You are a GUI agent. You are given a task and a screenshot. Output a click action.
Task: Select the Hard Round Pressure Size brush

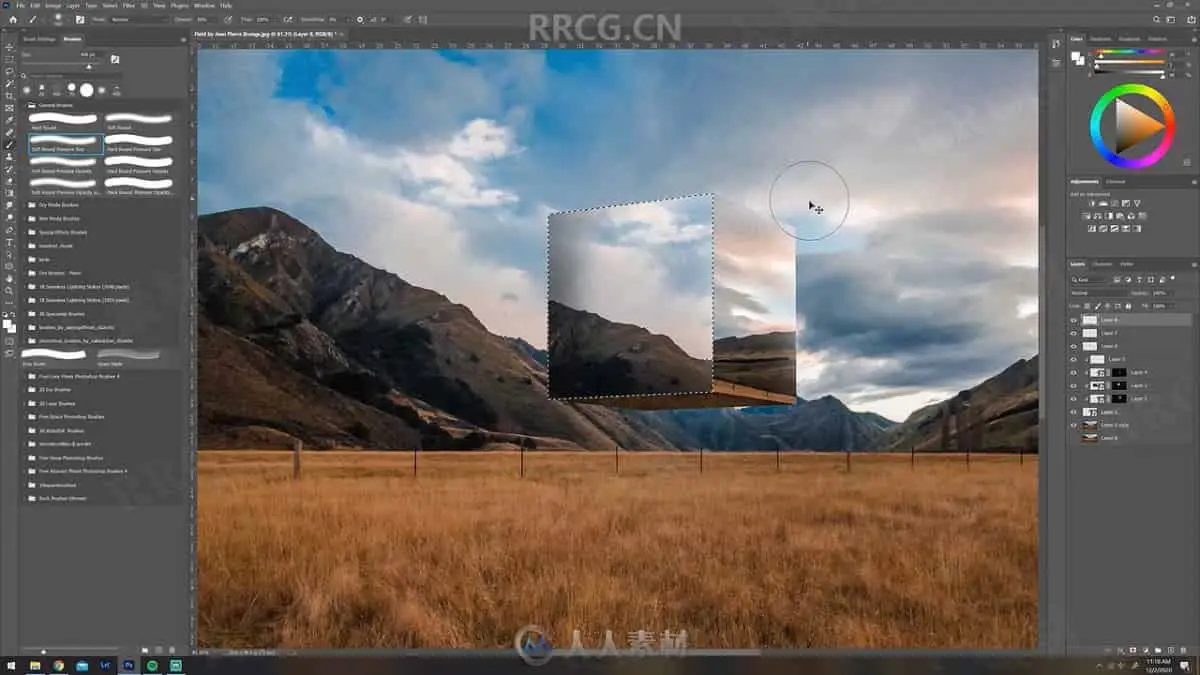139,143
